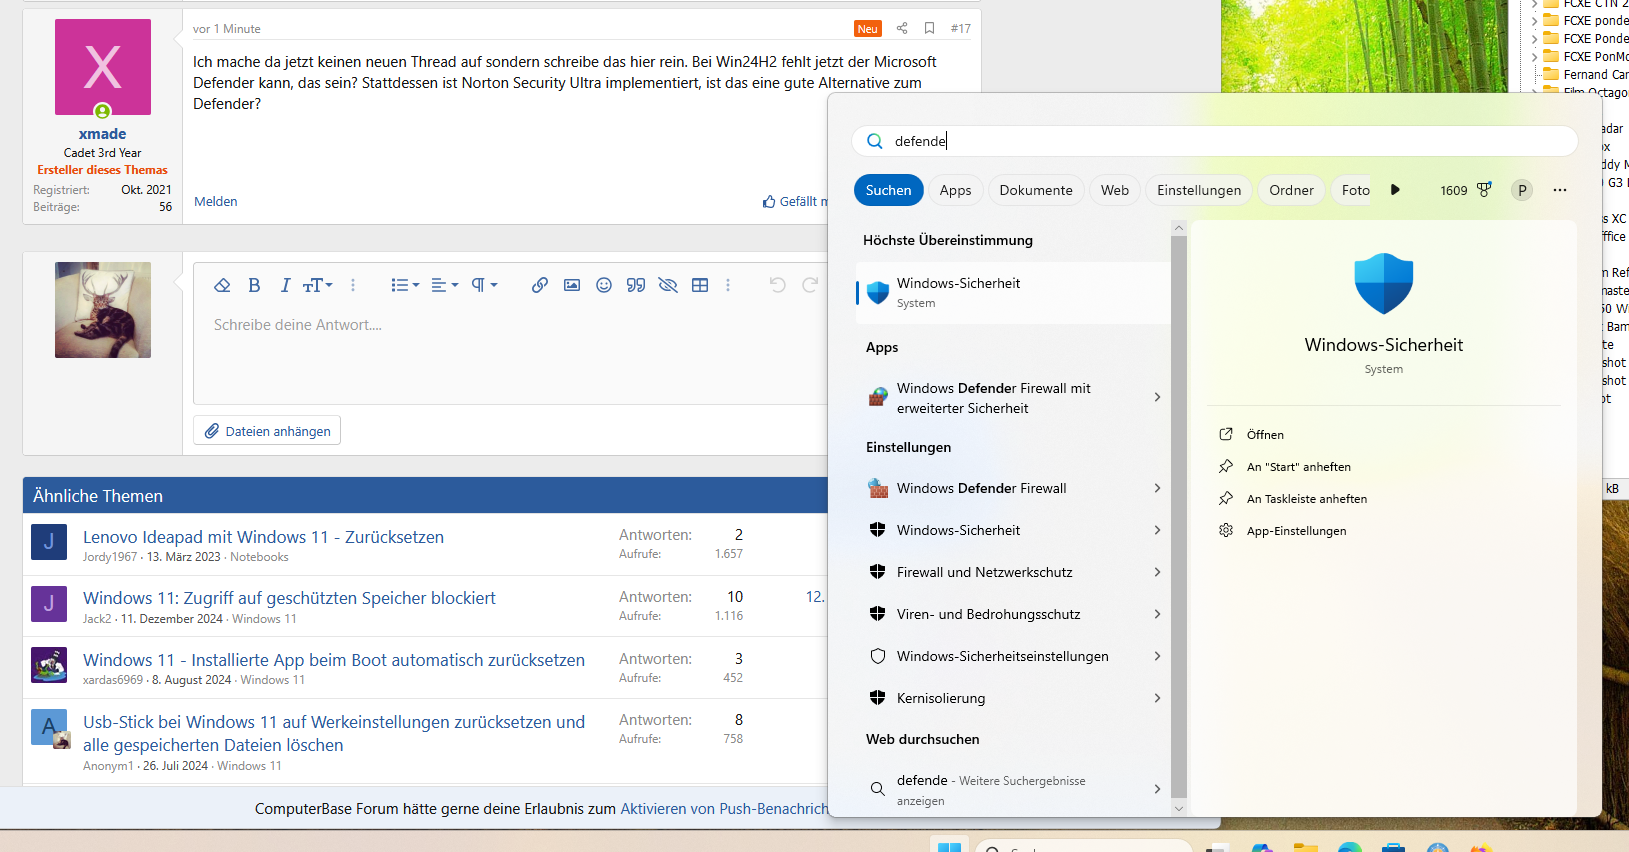This screenshot has height=852, width=1629.
Task: Expand the Viren- und Bedrohungsschutz chevron
Action: tap(1157, 614)
